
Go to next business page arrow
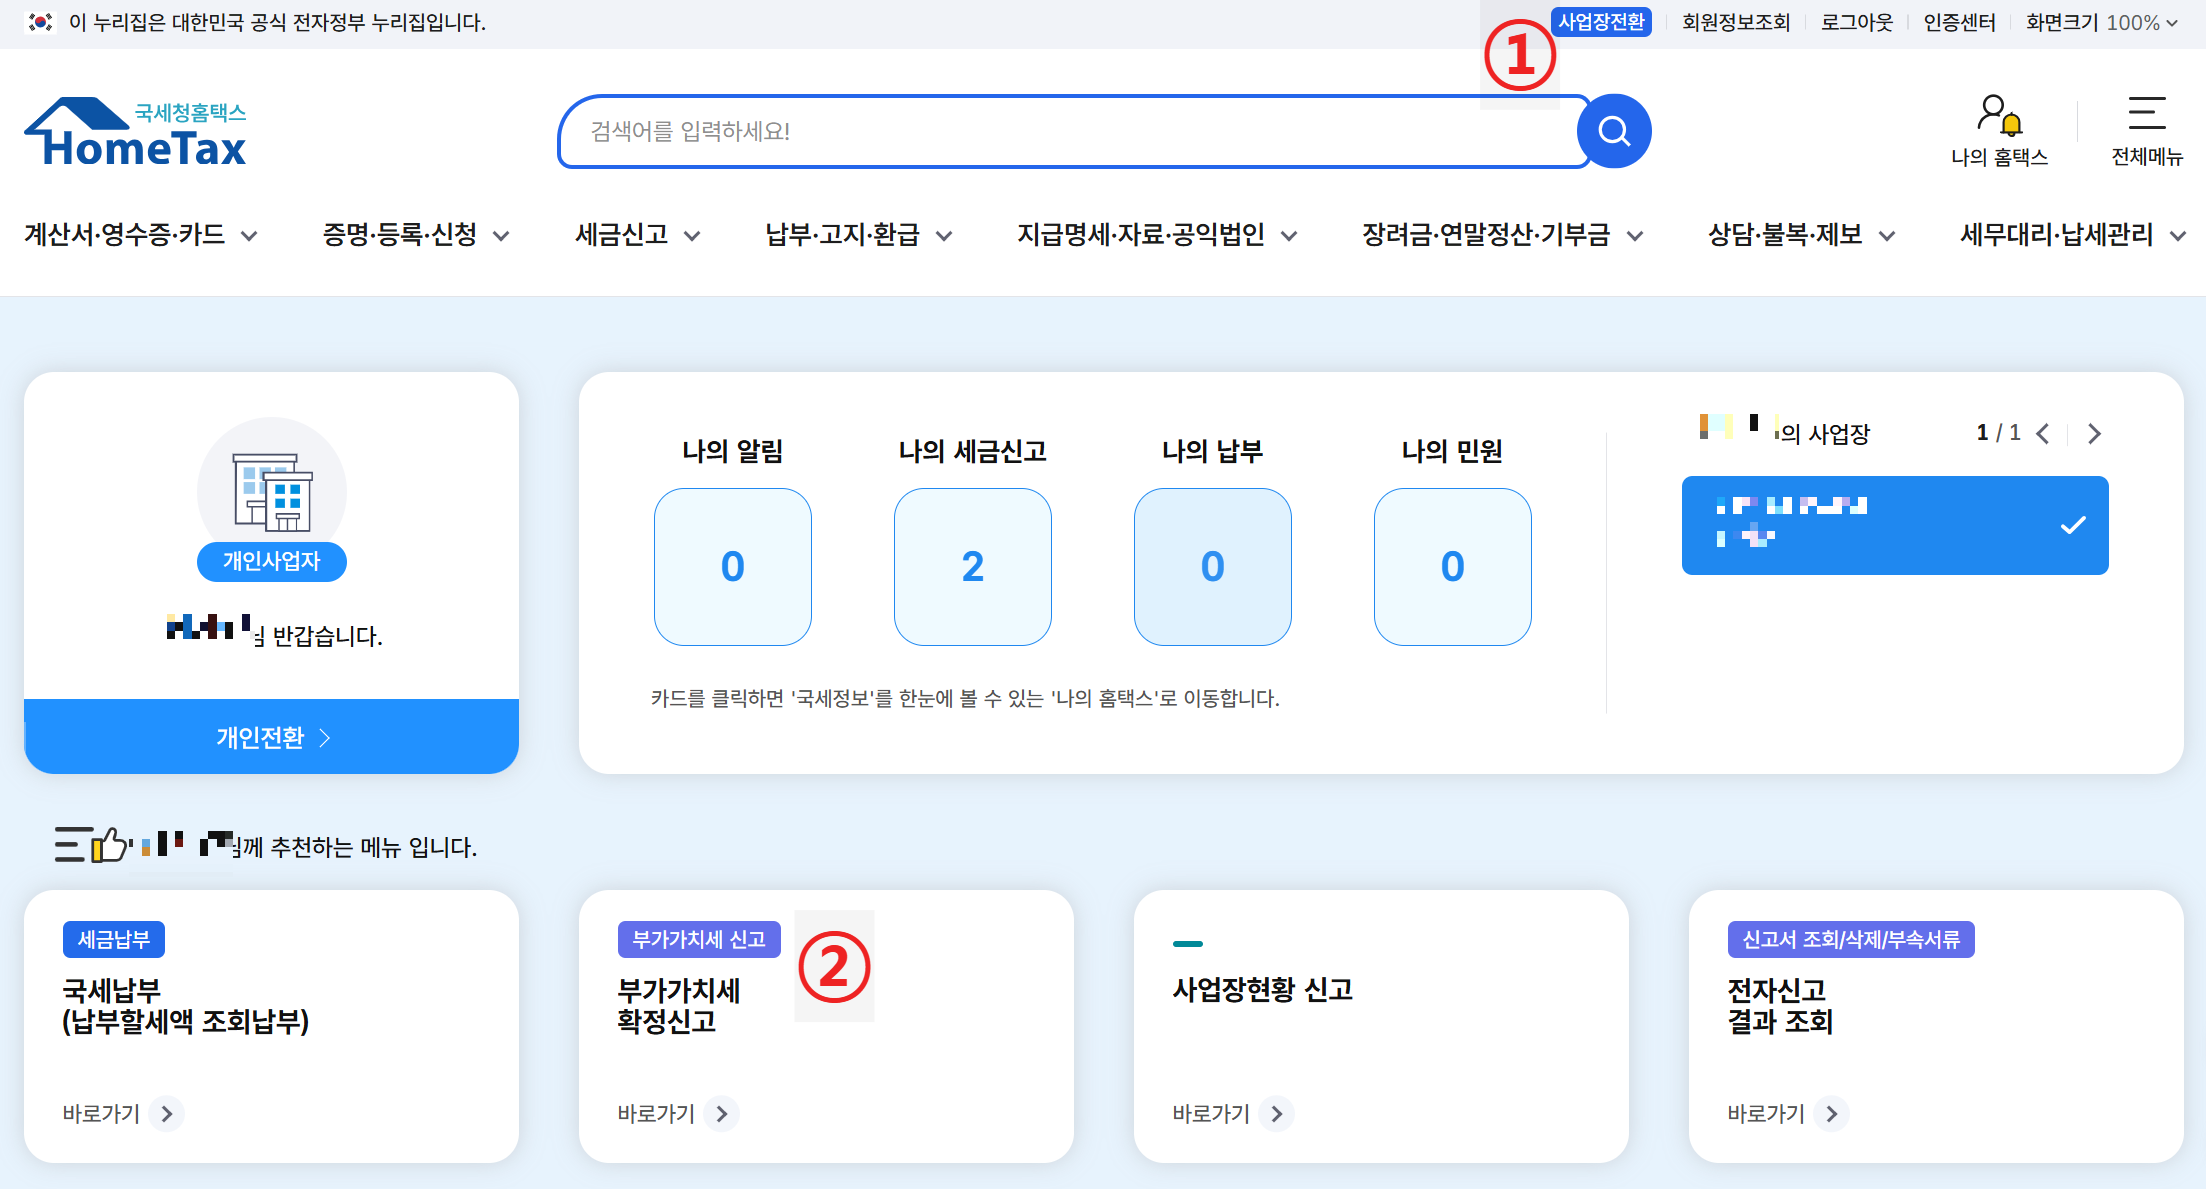point(2094,433)
